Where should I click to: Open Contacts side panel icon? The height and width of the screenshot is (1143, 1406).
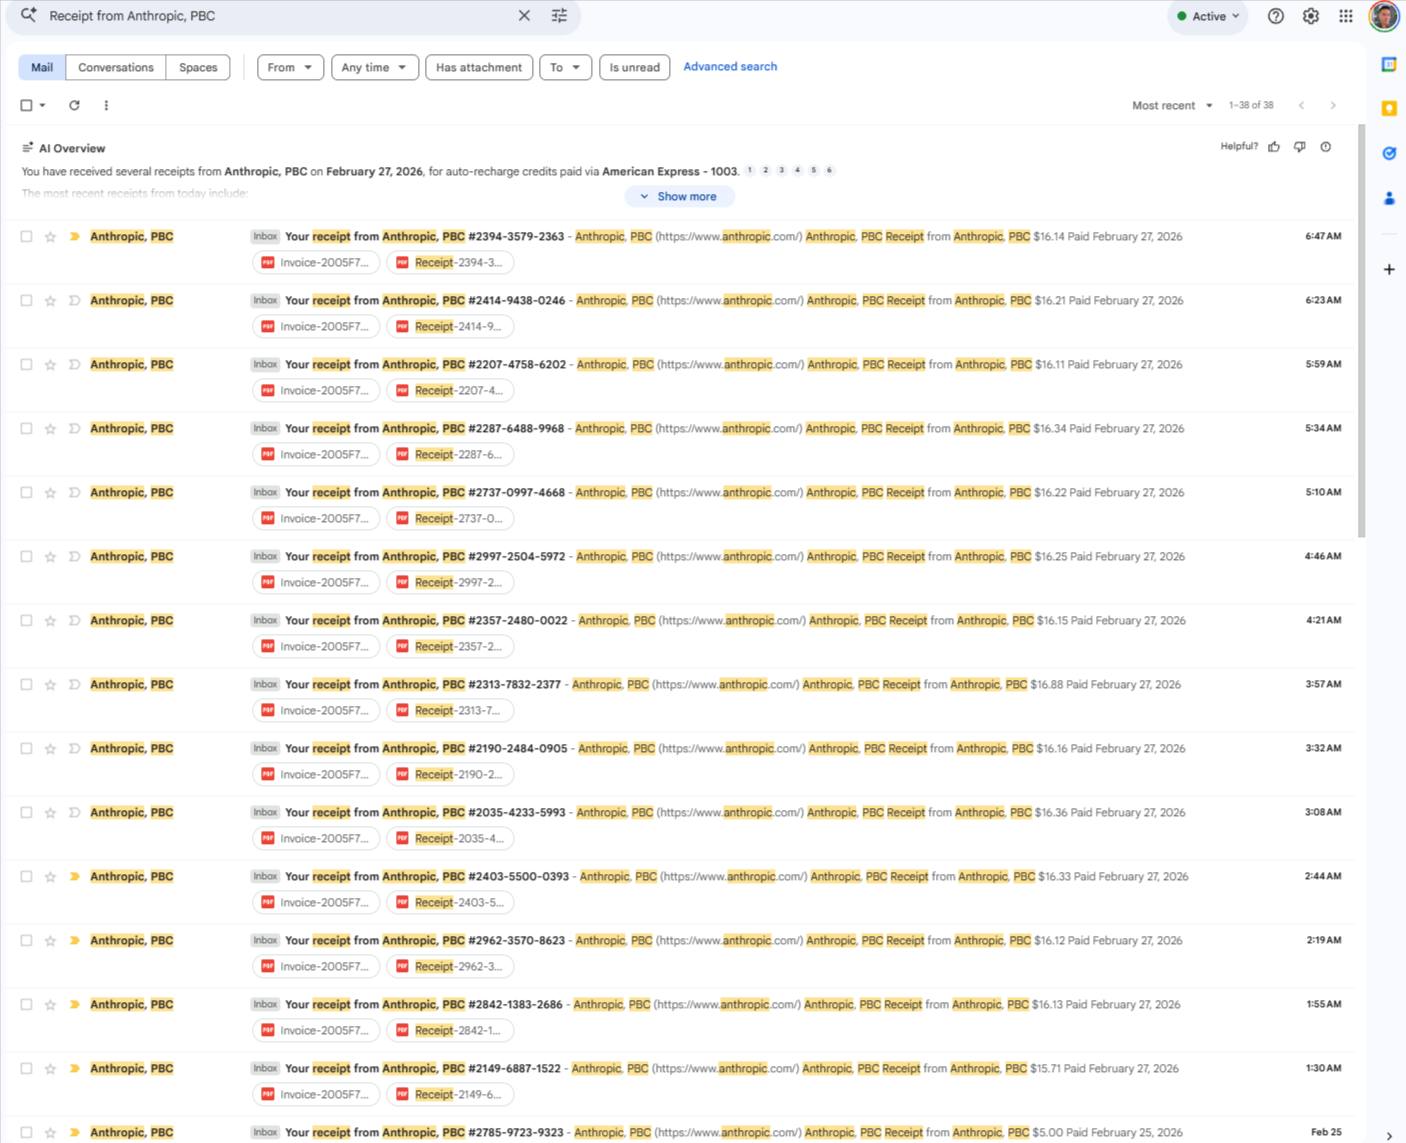coord(1389,198)
